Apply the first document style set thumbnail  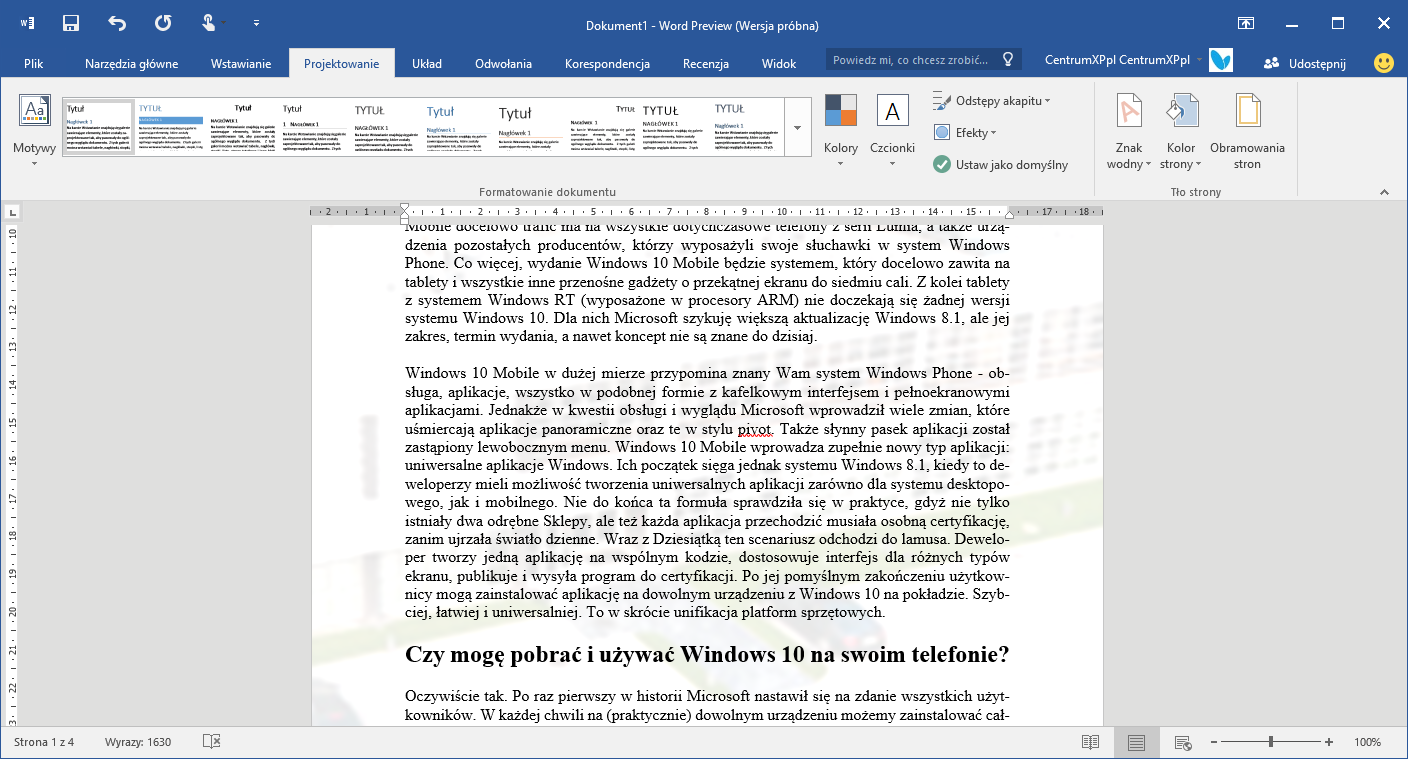pyautogui.click(x=99, y=127)
